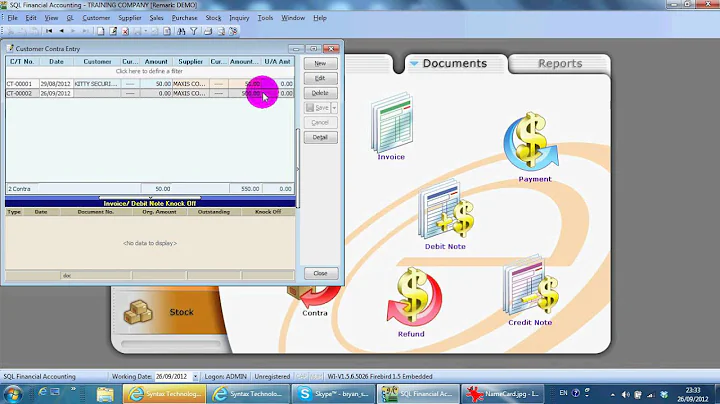Show hidden tray icons arrow
720x404 pixels.
[x=613, y=394]
